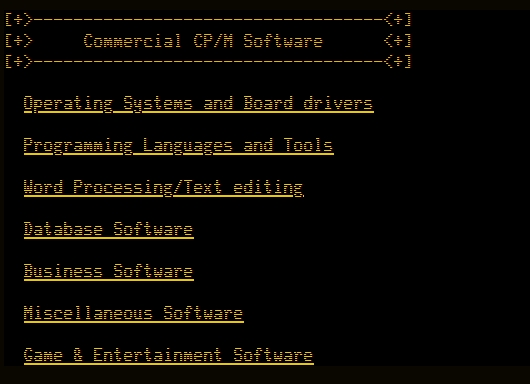This screenshot has height=384, width=530.
Task: Click the word 'drivers' in the first link
Action: coord(338,103)
